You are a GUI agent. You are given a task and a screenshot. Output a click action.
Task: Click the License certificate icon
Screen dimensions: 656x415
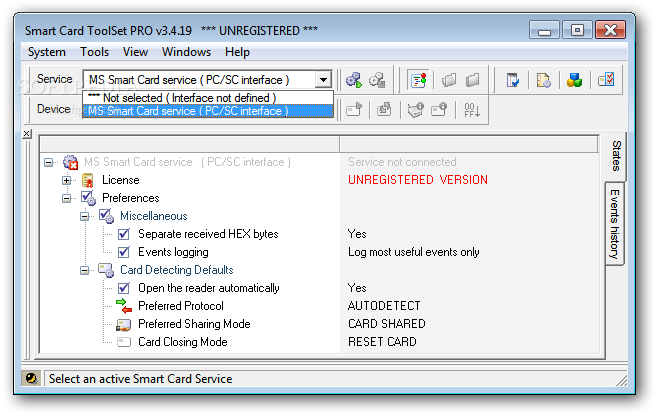point(88,180)
